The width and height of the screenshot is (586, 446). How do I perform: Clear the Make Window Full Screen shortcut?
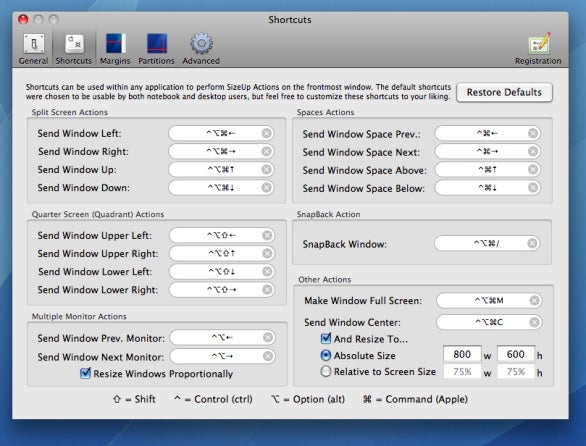coord(535,300)
